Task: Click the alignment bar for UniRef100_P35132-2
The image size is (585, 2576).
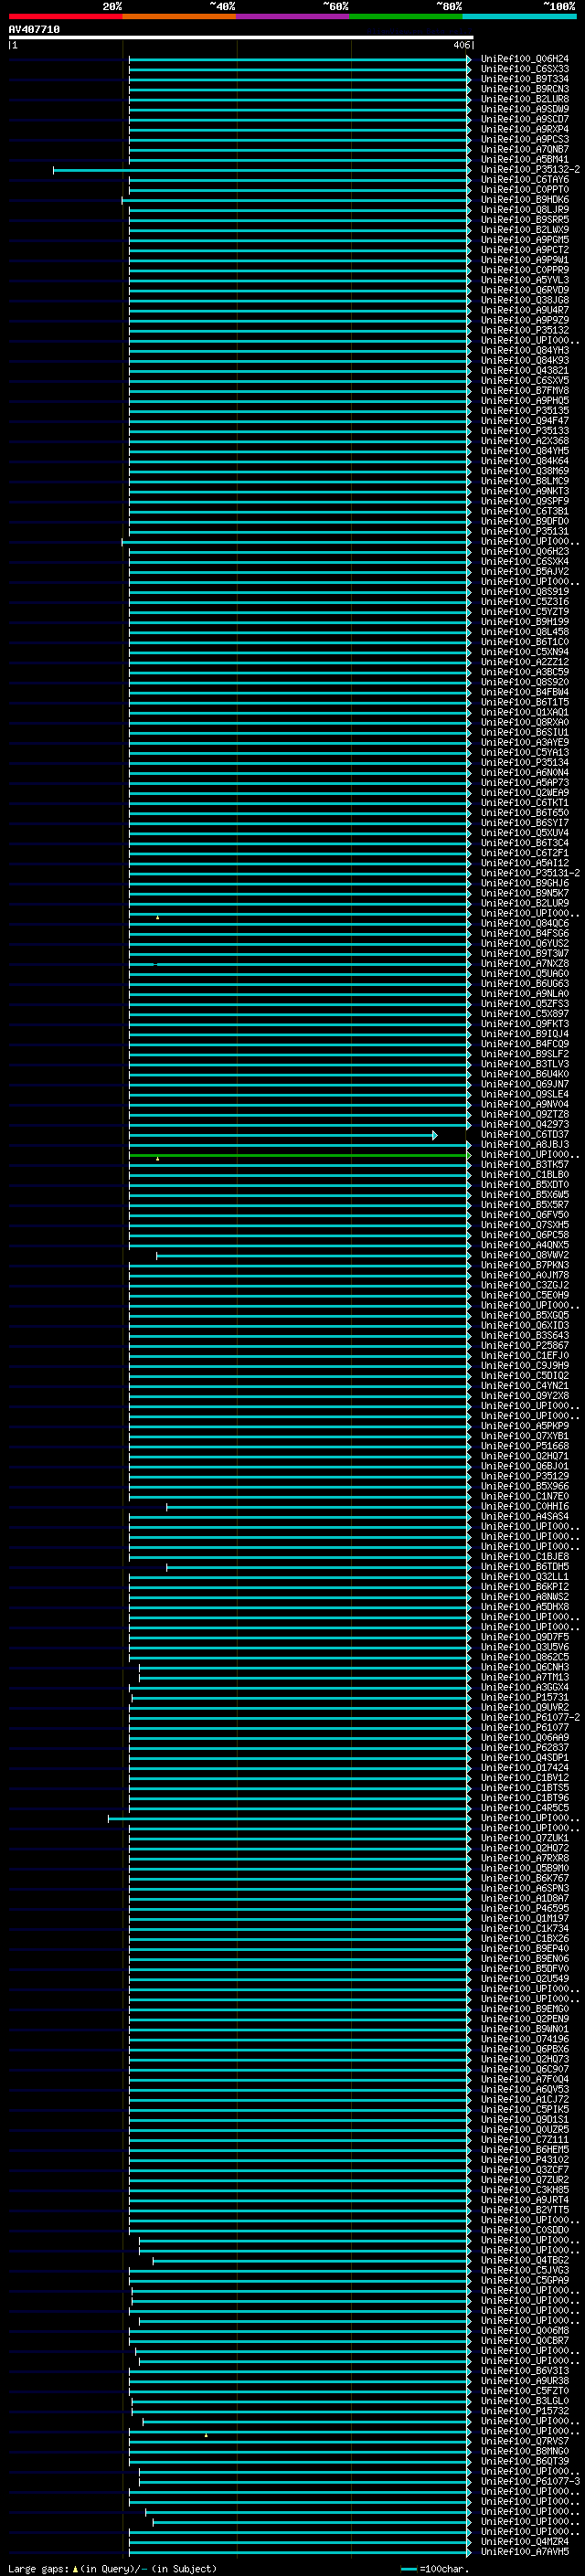Action: 262,170
